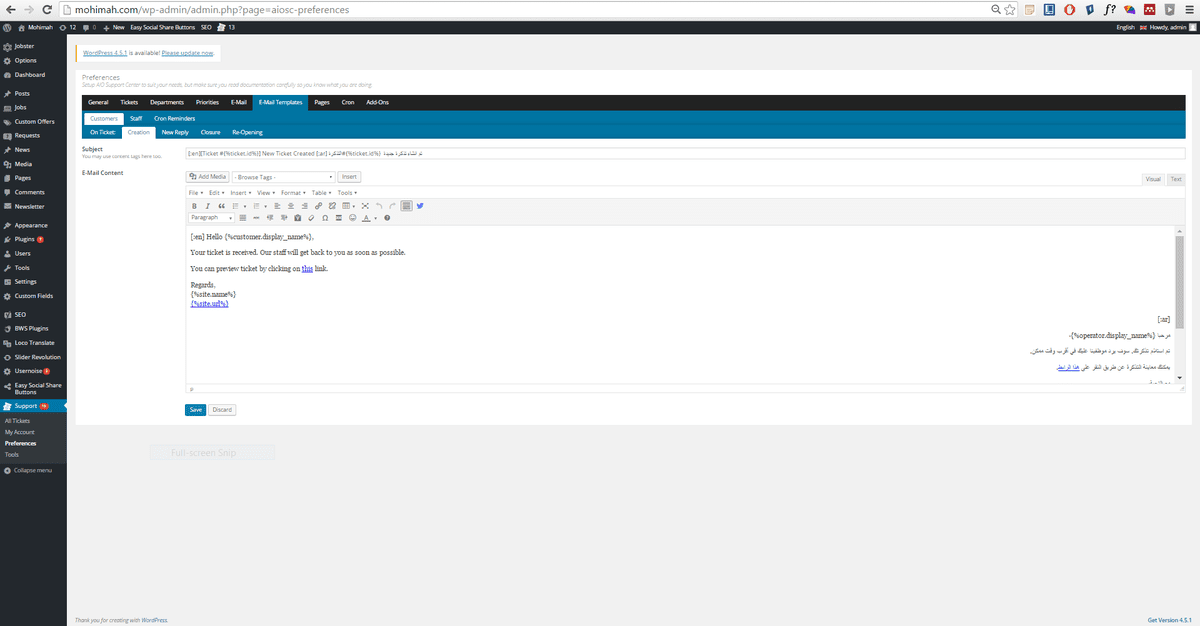This screenshot has width=1200, height=626.
Task: Follow the 'Please update now' link
Action: coord(187,52)
